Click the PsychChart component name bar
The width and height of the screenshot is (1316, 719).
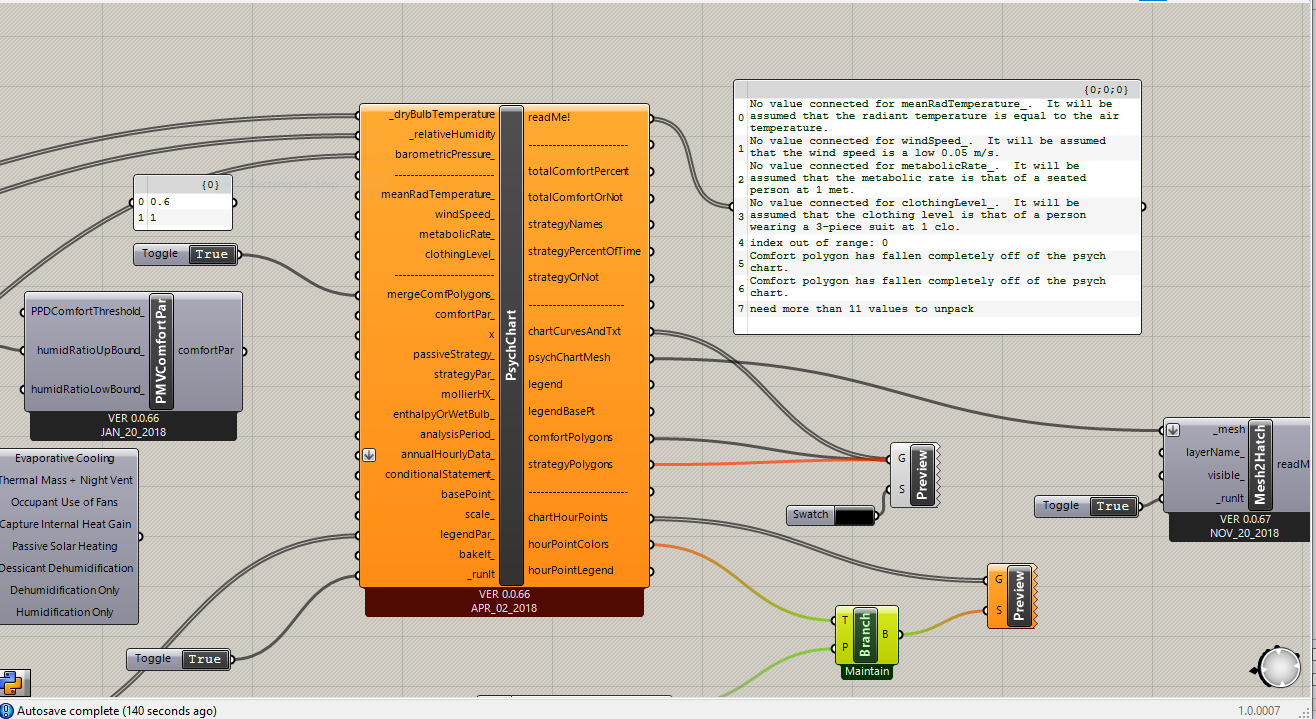(511, 345)
